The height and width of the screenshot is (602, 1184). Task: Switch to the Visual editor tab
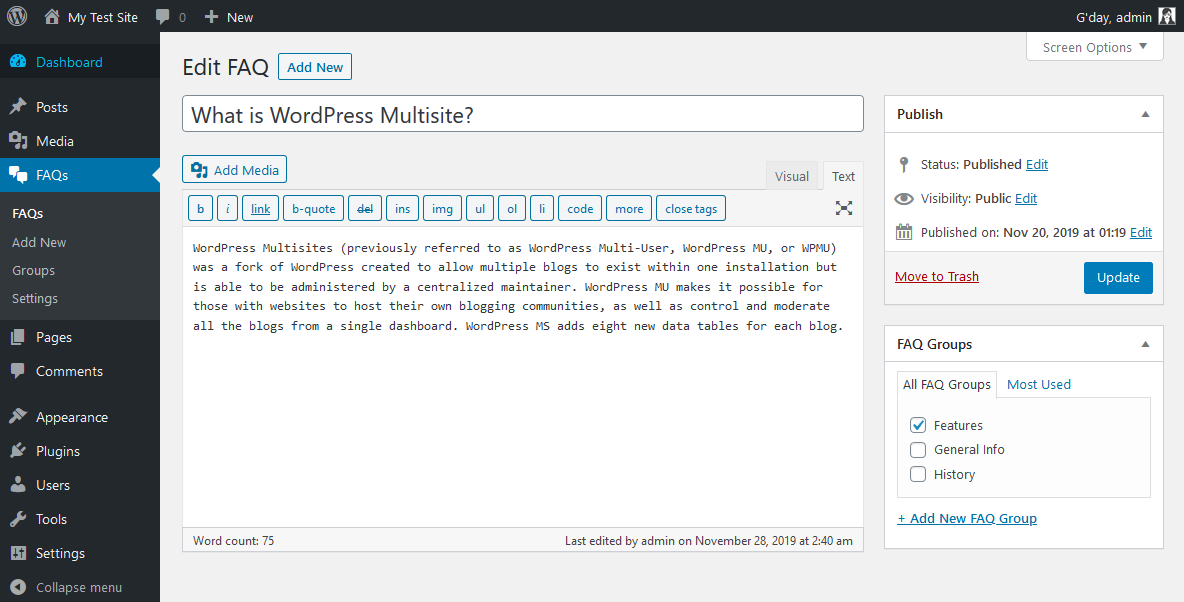click(791, 176)
